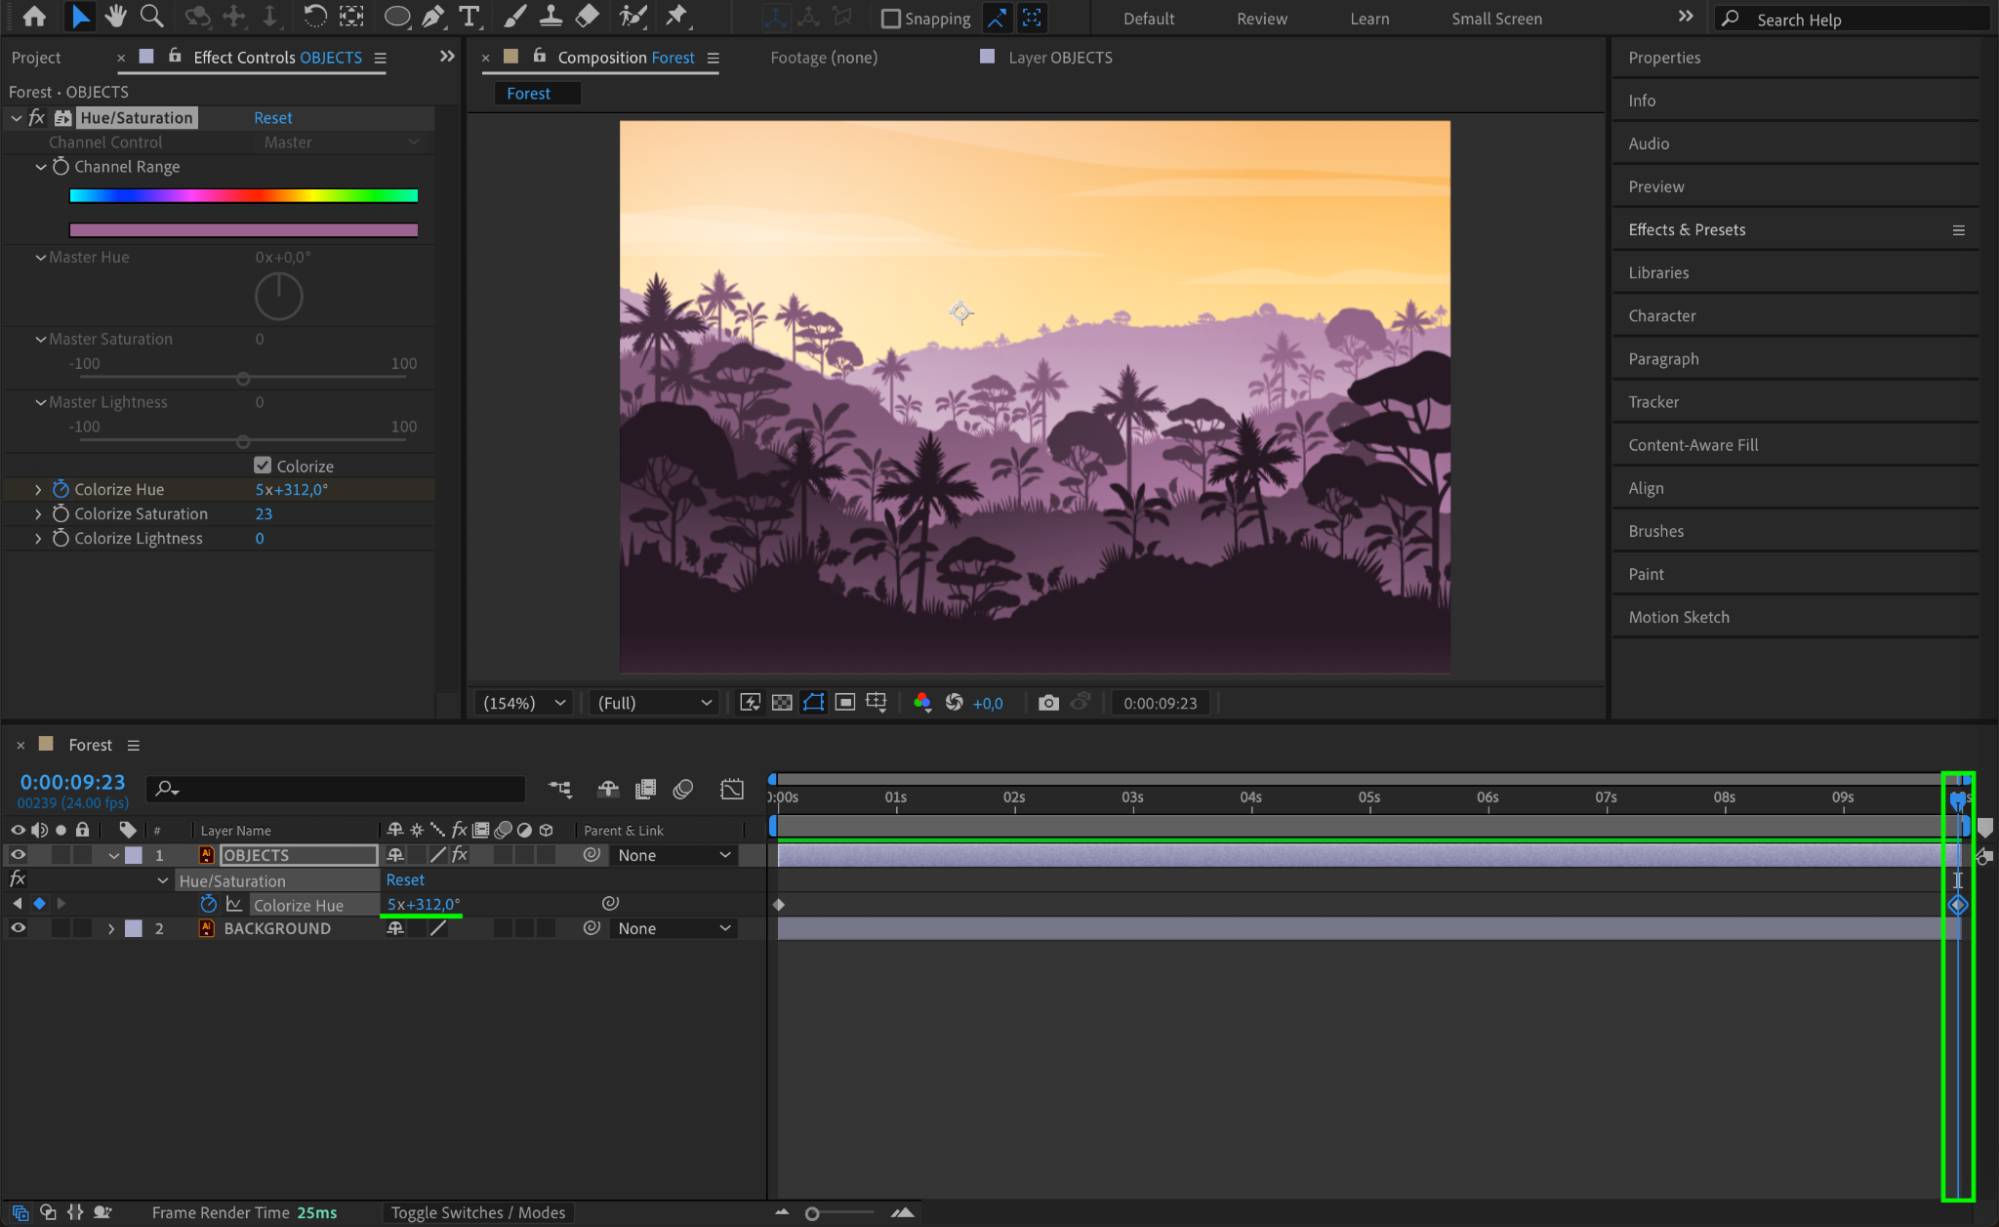Hide the BACKGROUND layer
1999x1227 pixels.
click(18, 928)
